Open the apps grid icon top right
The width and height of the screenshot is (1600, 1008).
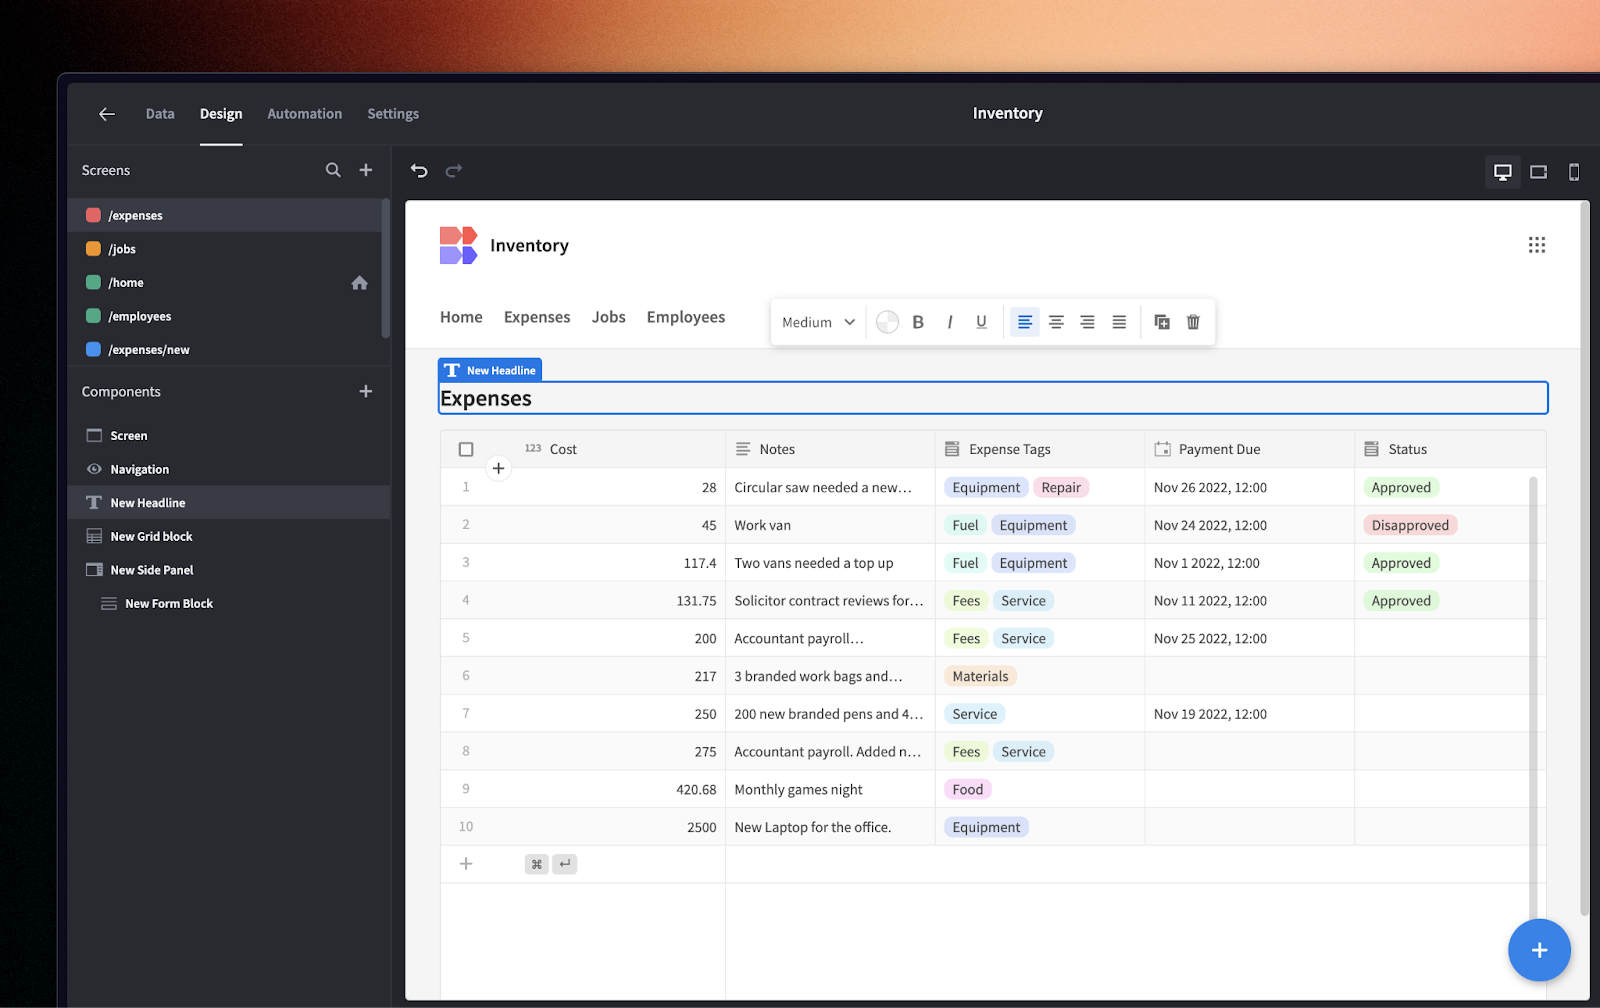coord(1537,244)
